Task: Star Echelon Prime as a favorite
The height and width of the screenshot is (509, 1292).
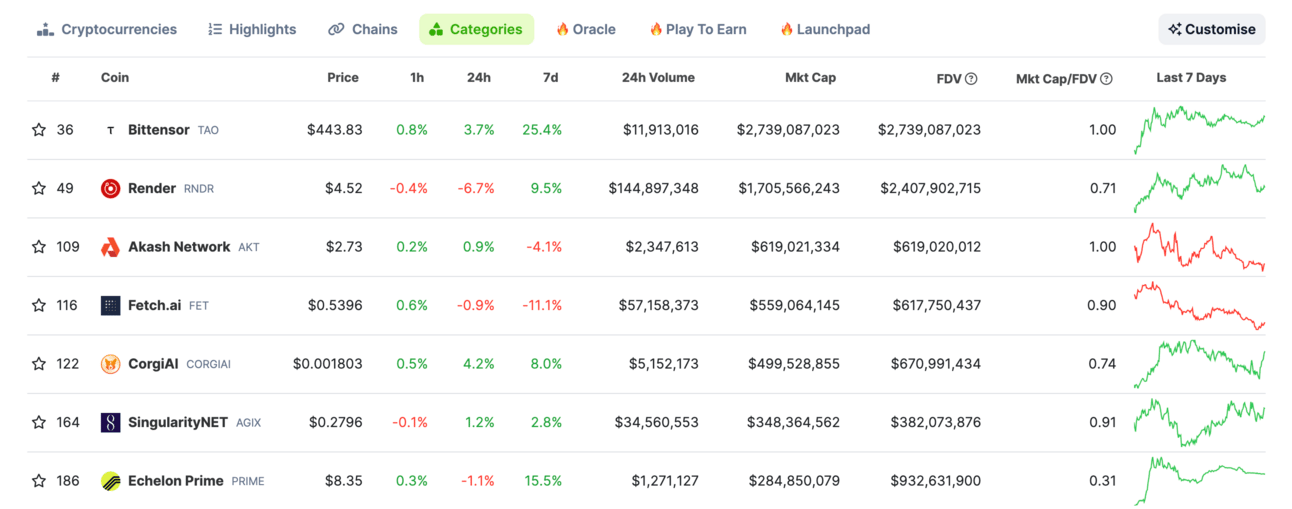Action: (39, 481)
